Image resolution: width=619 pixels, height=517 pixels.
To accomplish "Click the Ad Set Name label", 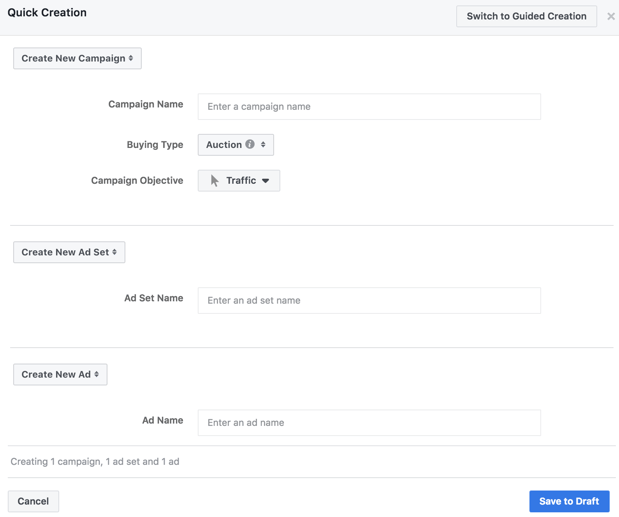I will click(x=154, y=298).
